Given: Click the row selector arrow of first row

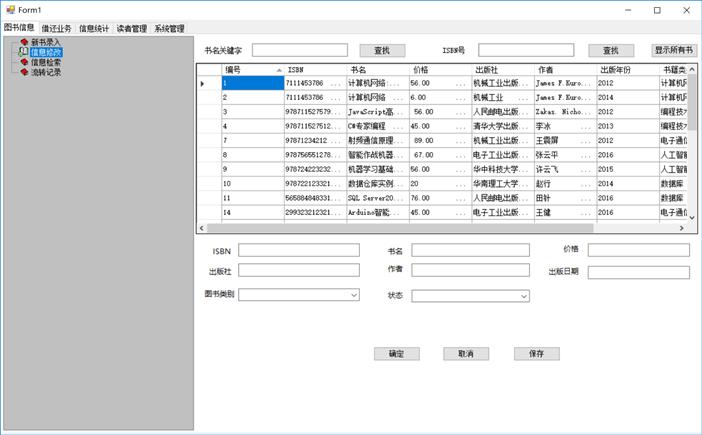Looking at the screenshot, I should [x=202, y=83].
